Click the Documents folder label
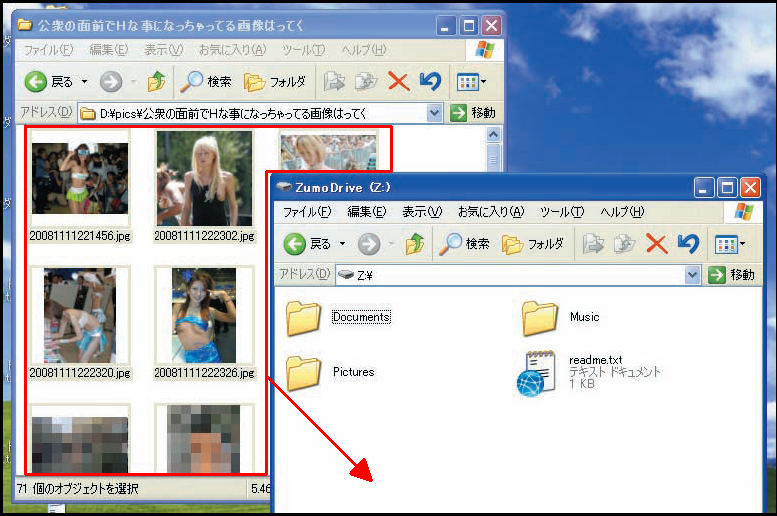This screenshot has width=777, height=516. [361, 317]
